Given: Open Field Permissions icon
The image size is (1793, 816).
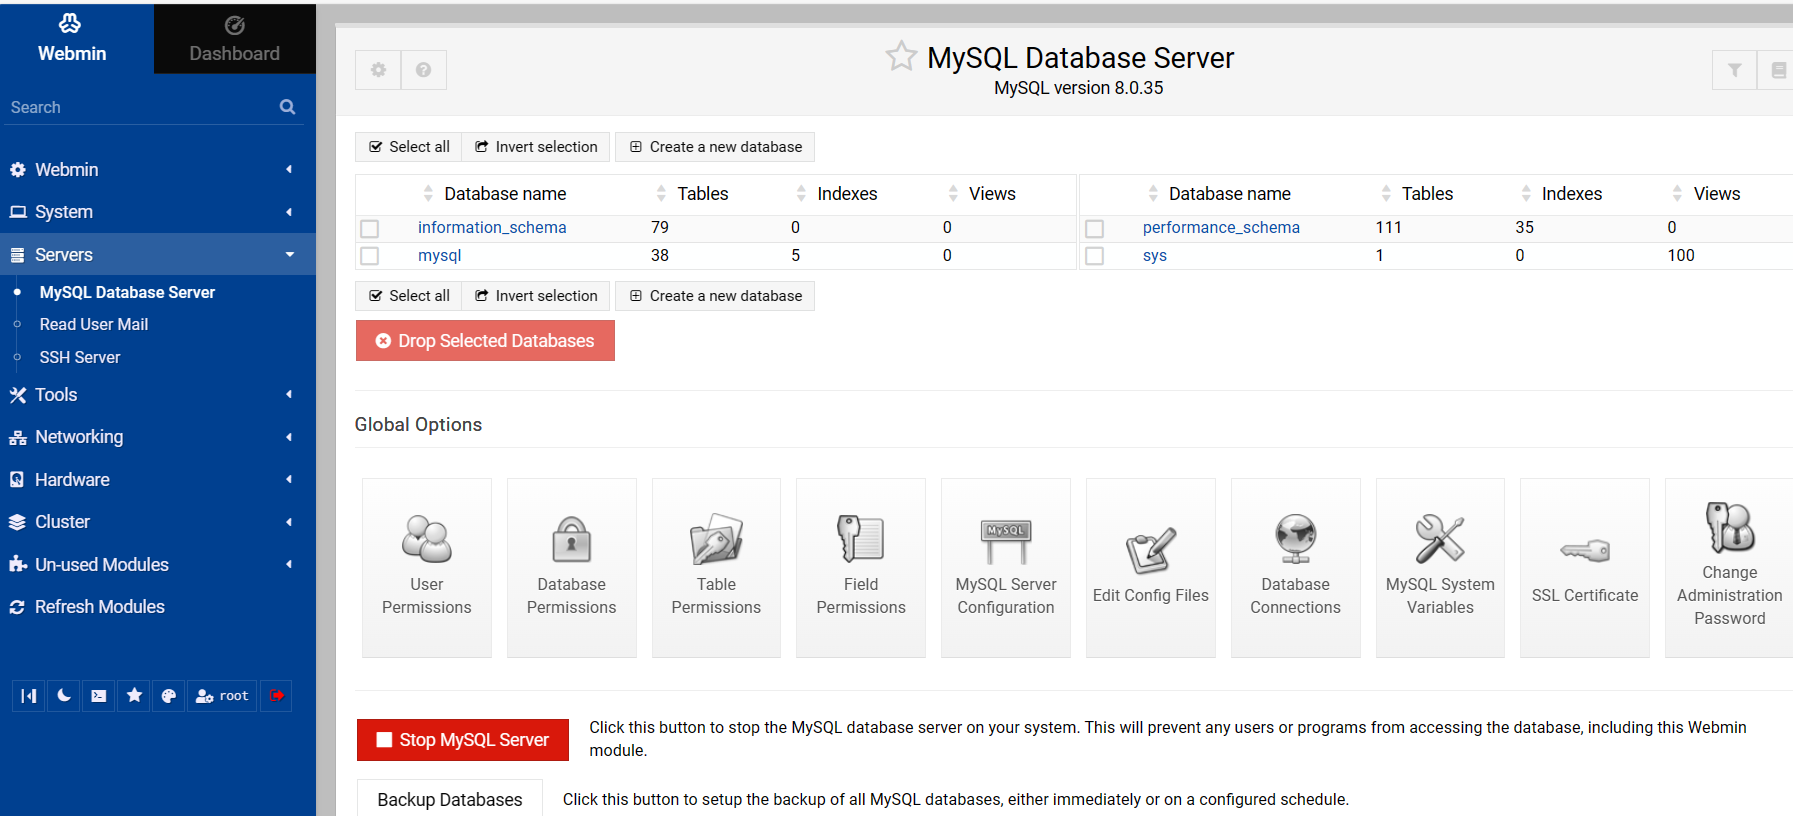Looking at the screenshot, I should [x=861, y=567].
